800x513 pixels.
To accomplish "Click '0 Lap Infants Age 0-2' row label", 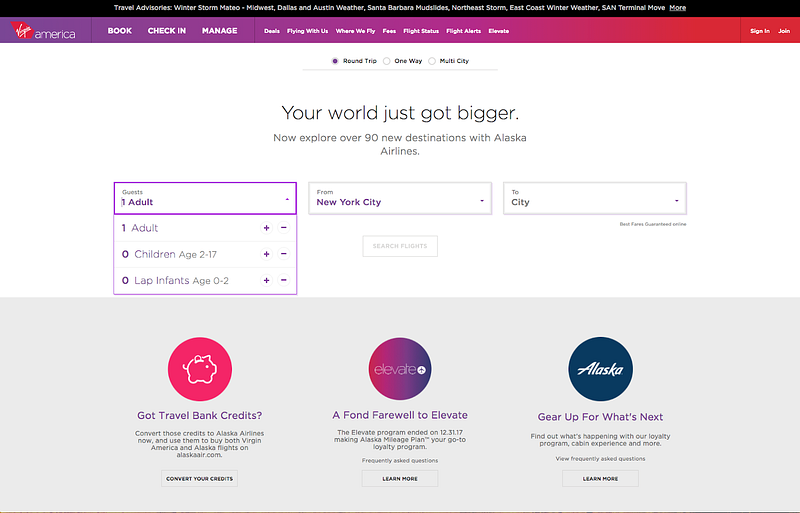I will (x=176, y=281).
